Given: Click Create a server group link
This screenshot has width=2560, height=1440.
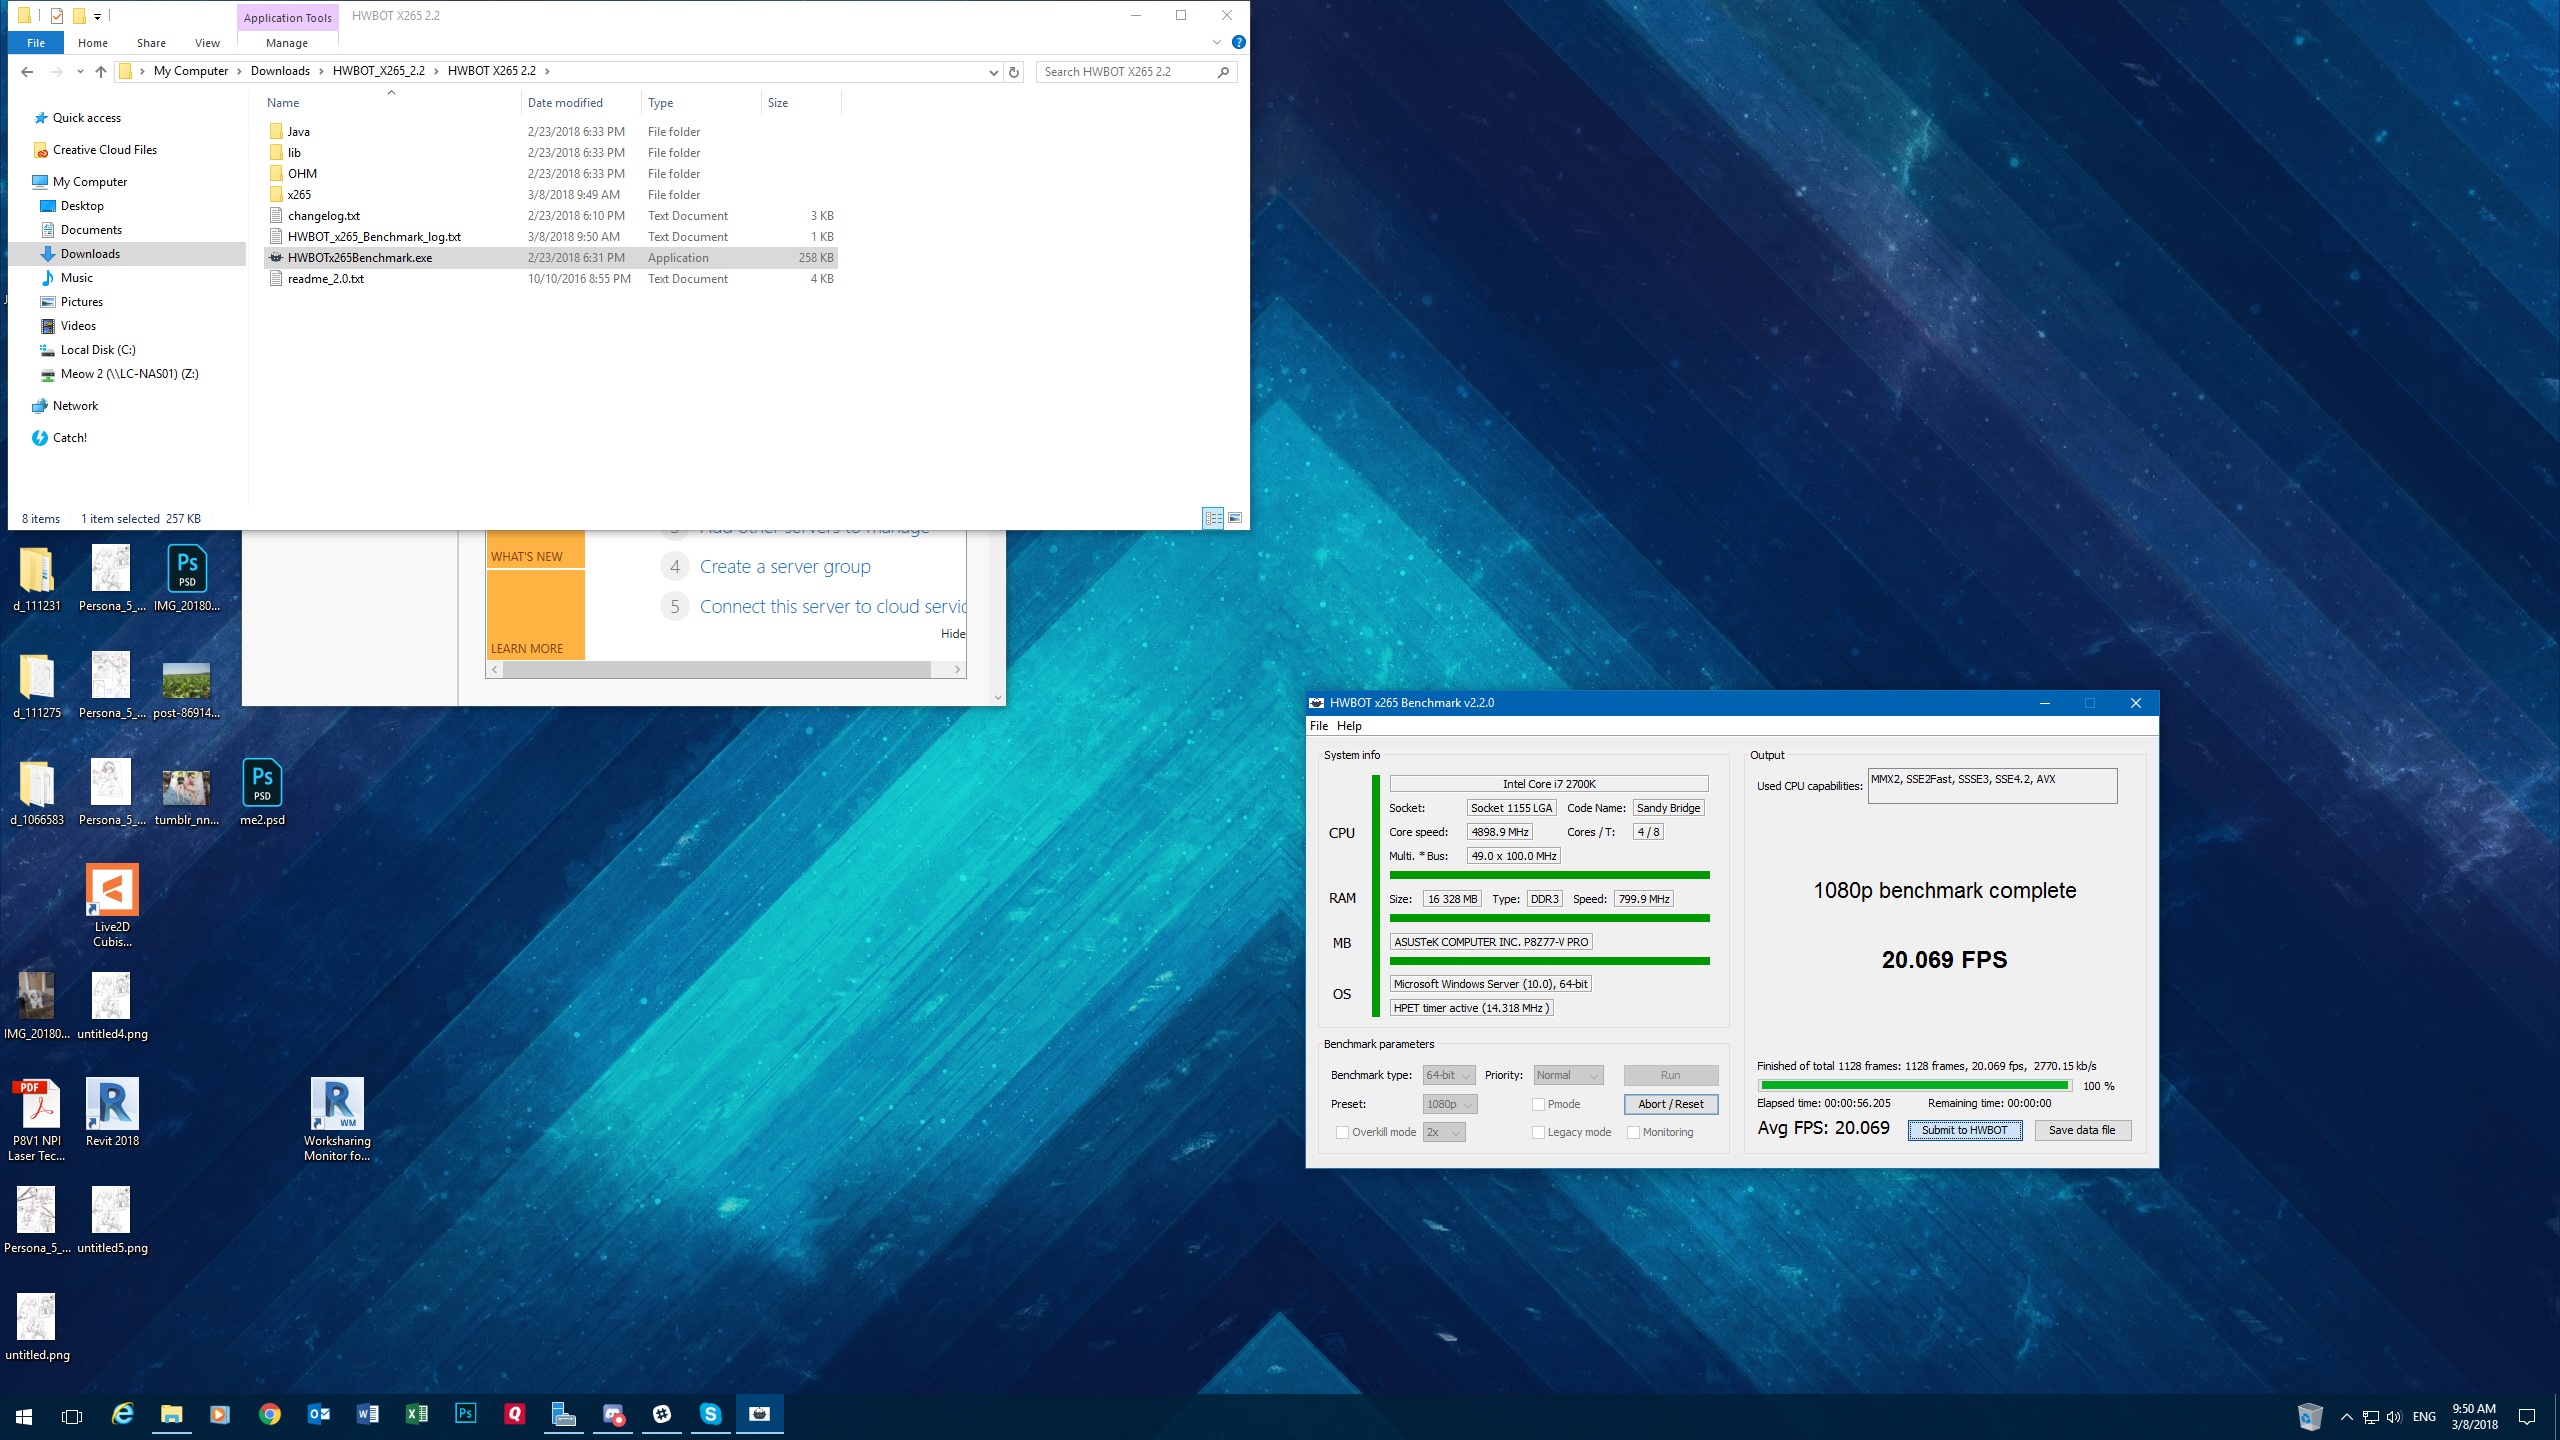Looking at the screenshot, I should pos(785,567).
